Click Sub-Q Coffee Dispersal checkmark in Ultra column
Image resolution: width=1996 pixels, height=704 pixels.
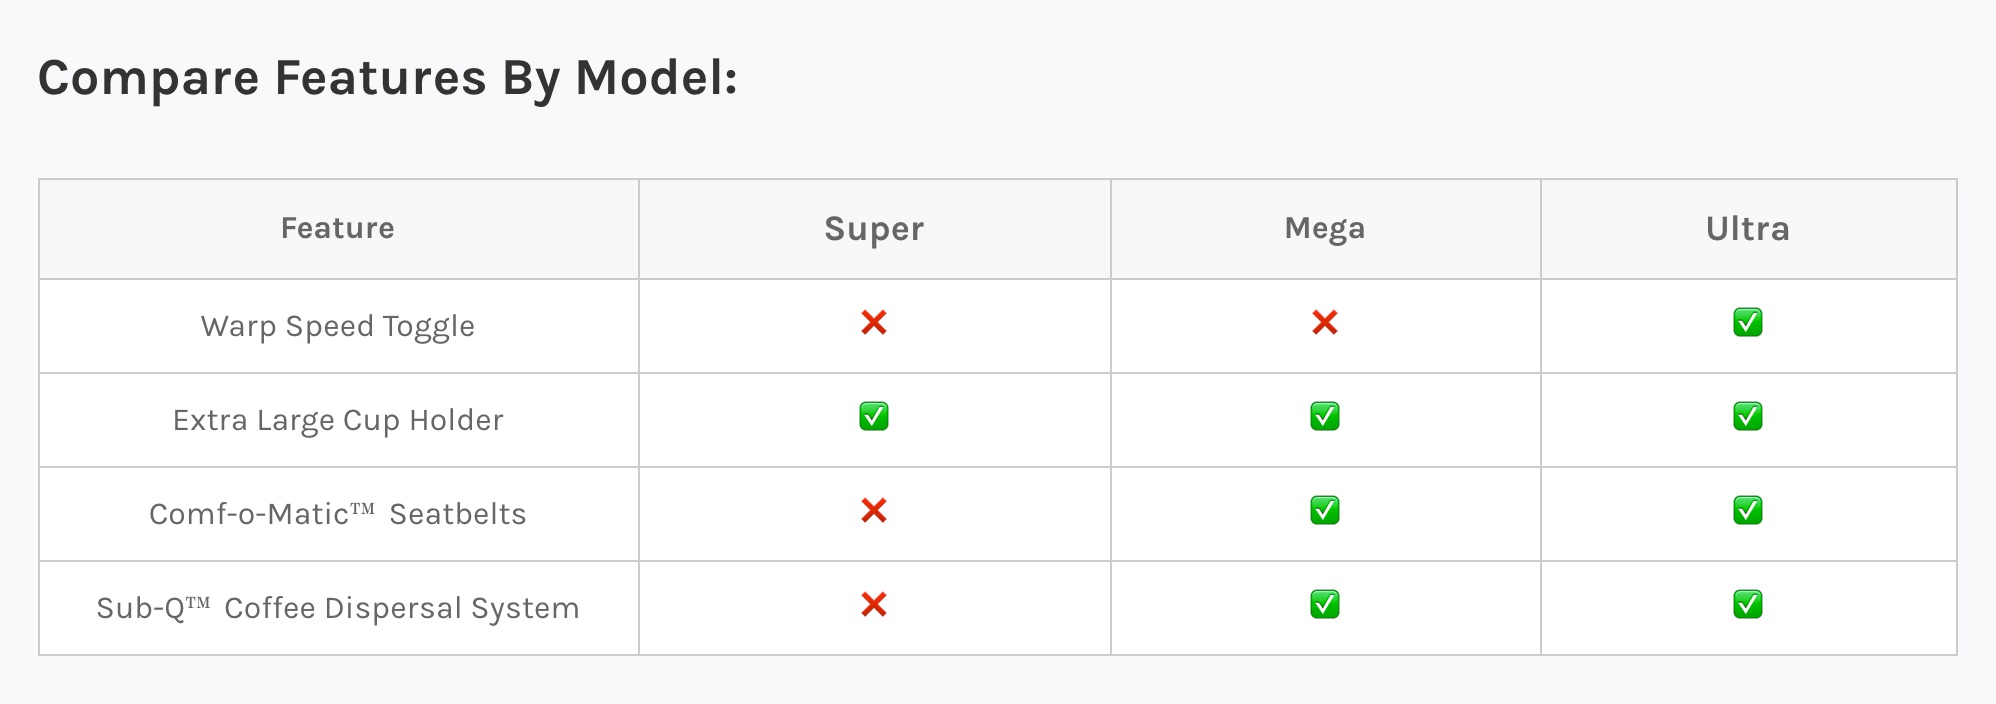tap(1748, 605)
